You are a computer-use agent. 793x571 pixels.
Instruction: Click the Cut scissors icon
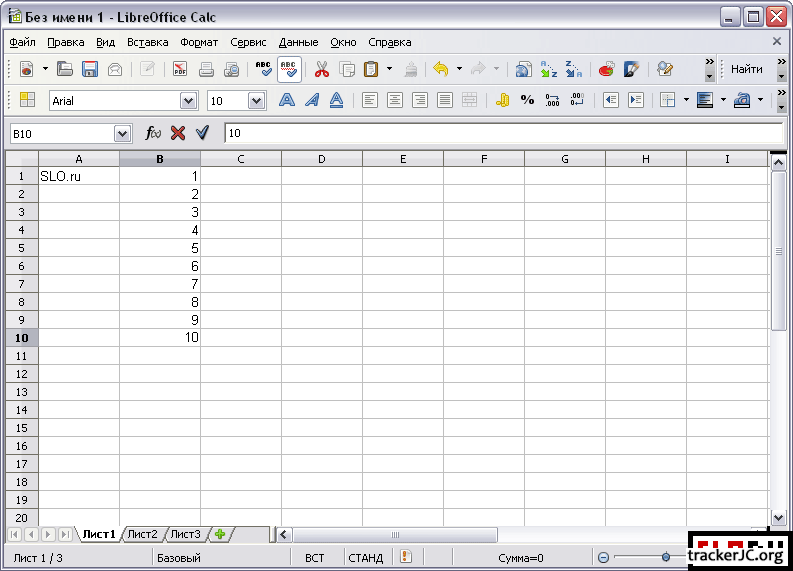(321, 69)
